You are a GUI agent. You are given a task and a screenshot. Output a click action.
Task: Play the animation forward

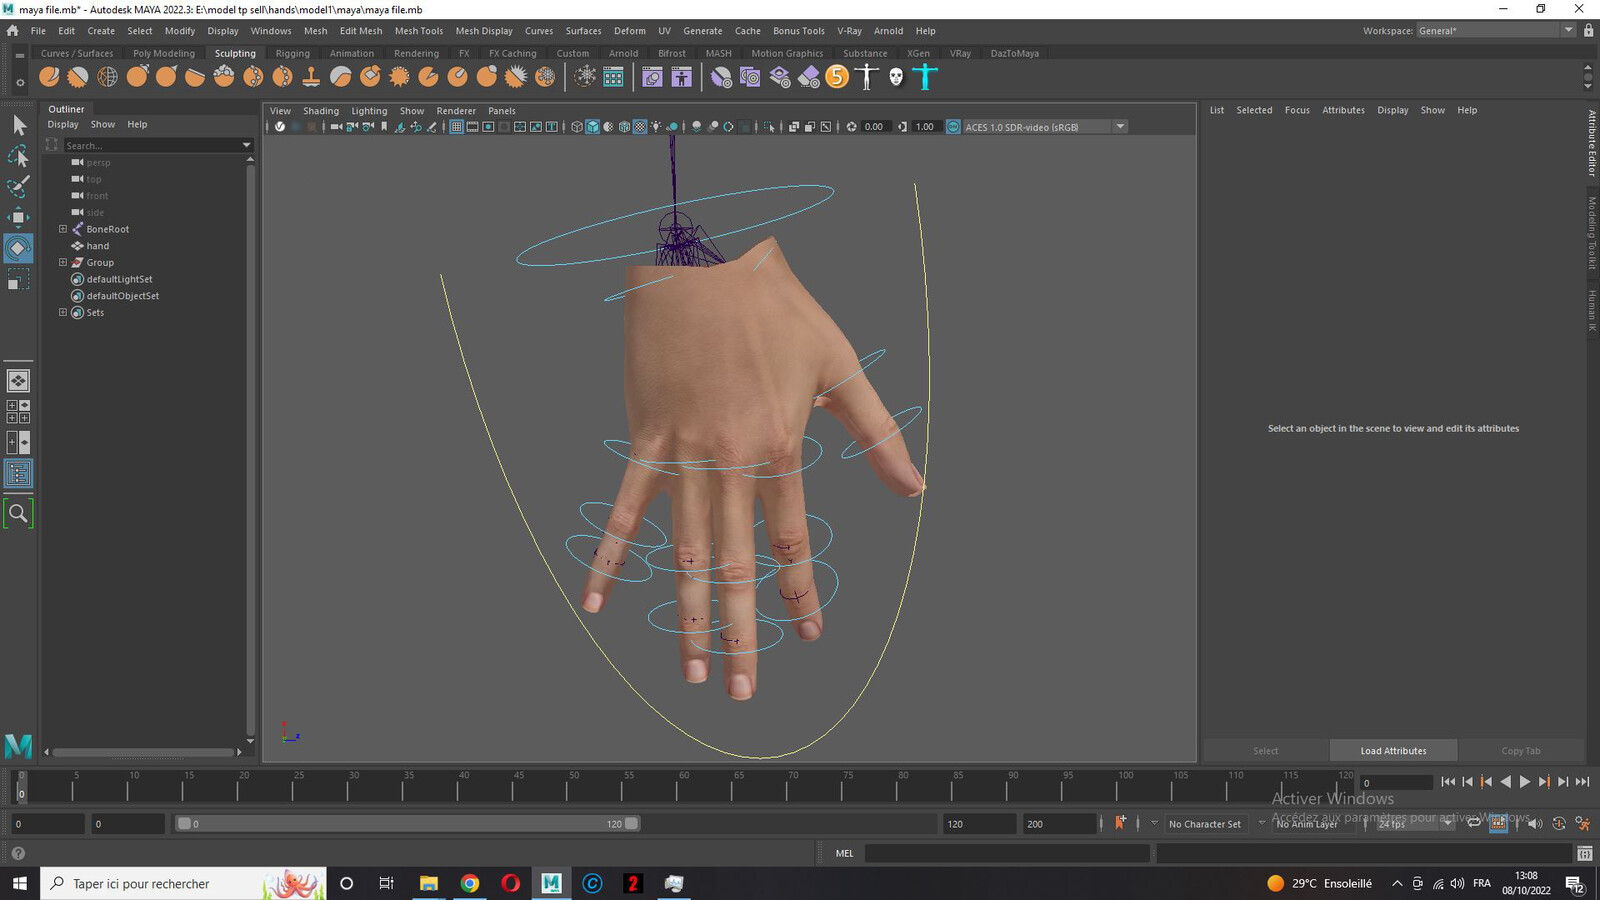tap(1525, 782)
